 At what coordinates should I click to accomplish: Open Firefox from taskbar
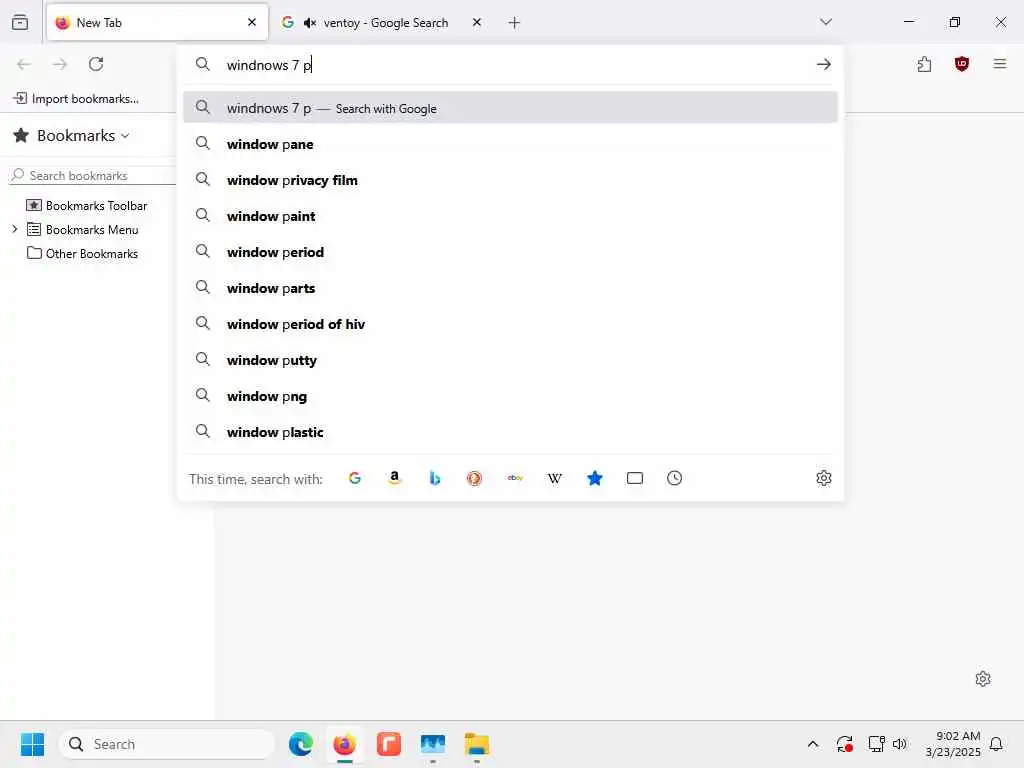[344, 744]
